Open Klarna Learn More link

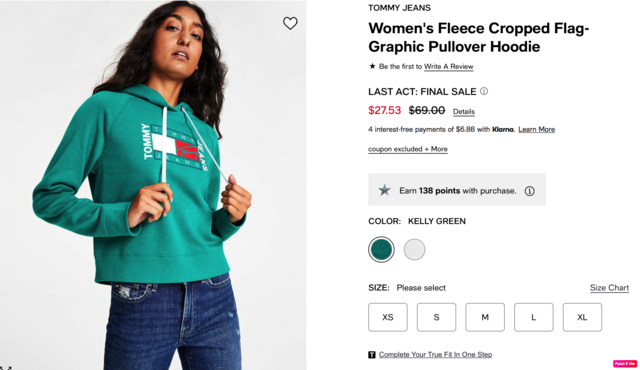pos(536,129)
